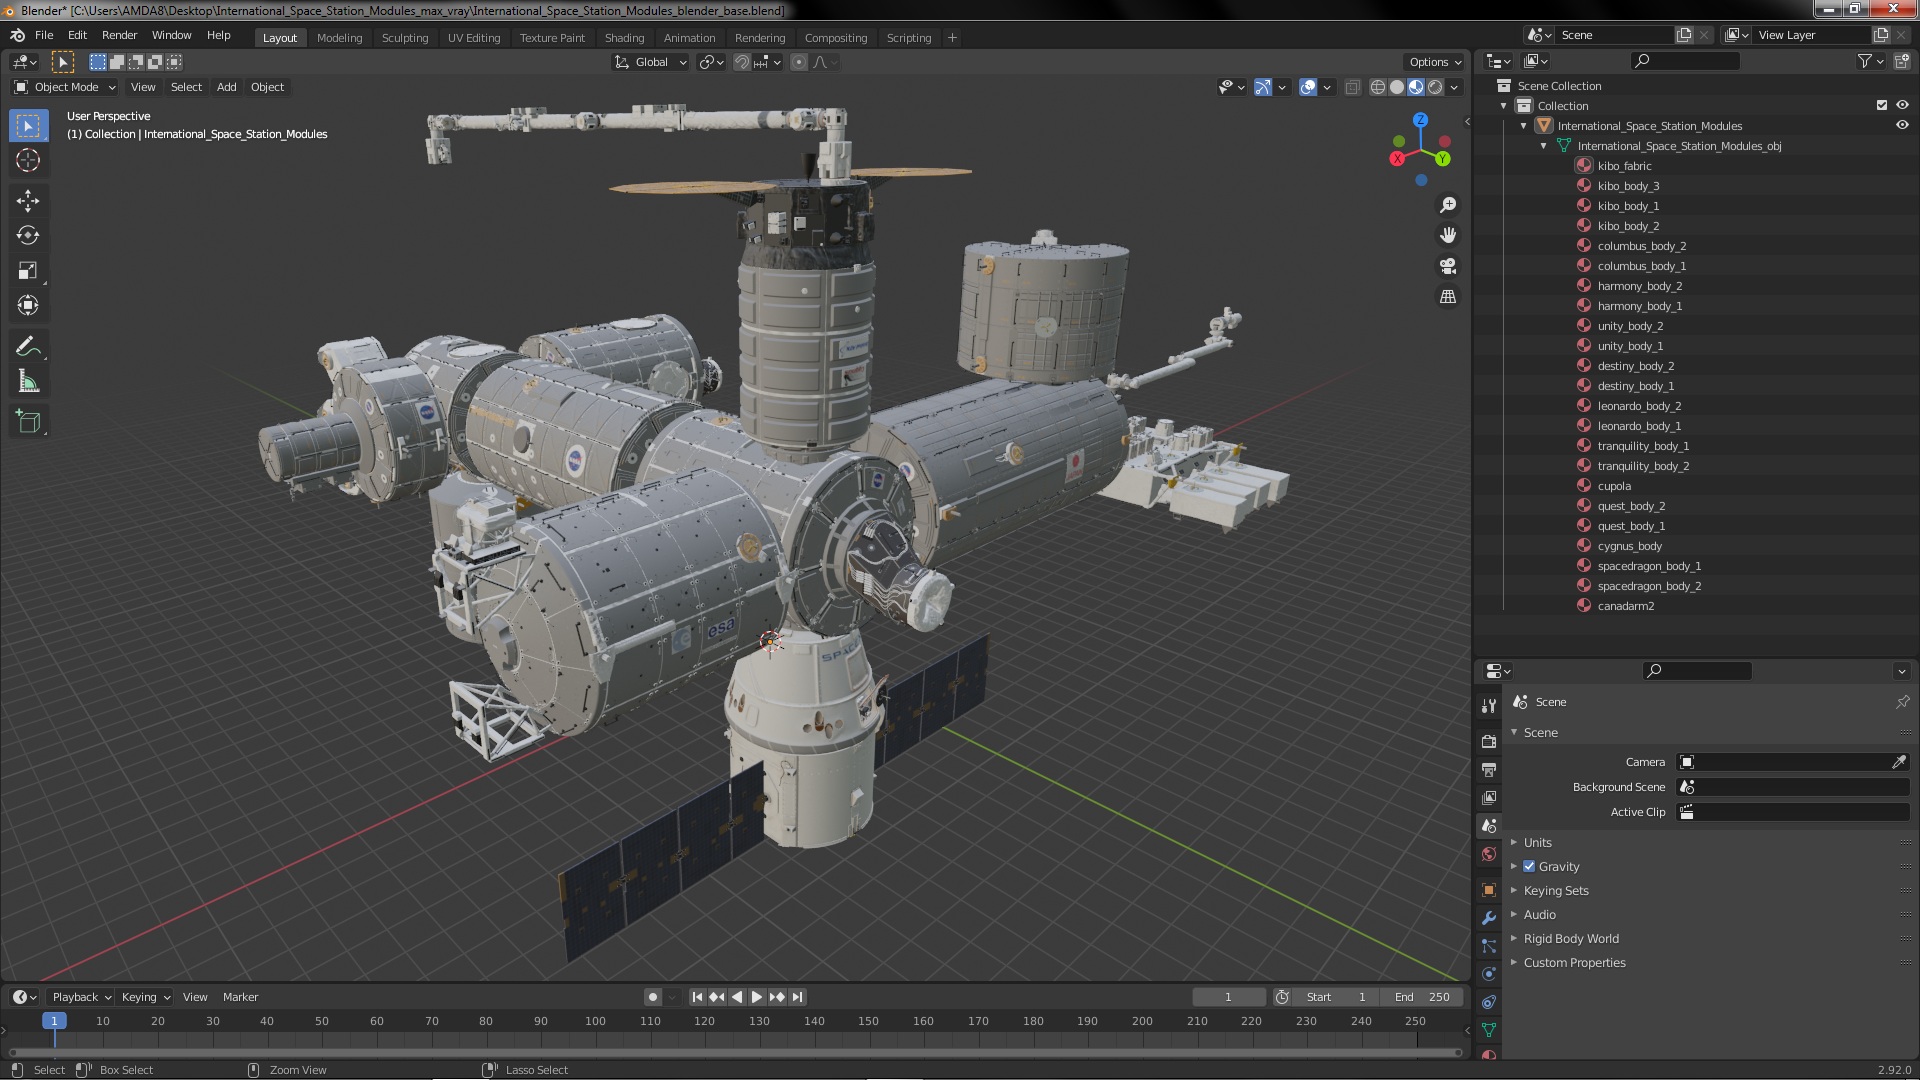Jump to the end frame
Screen dimensions: 1920x1080
797,997
